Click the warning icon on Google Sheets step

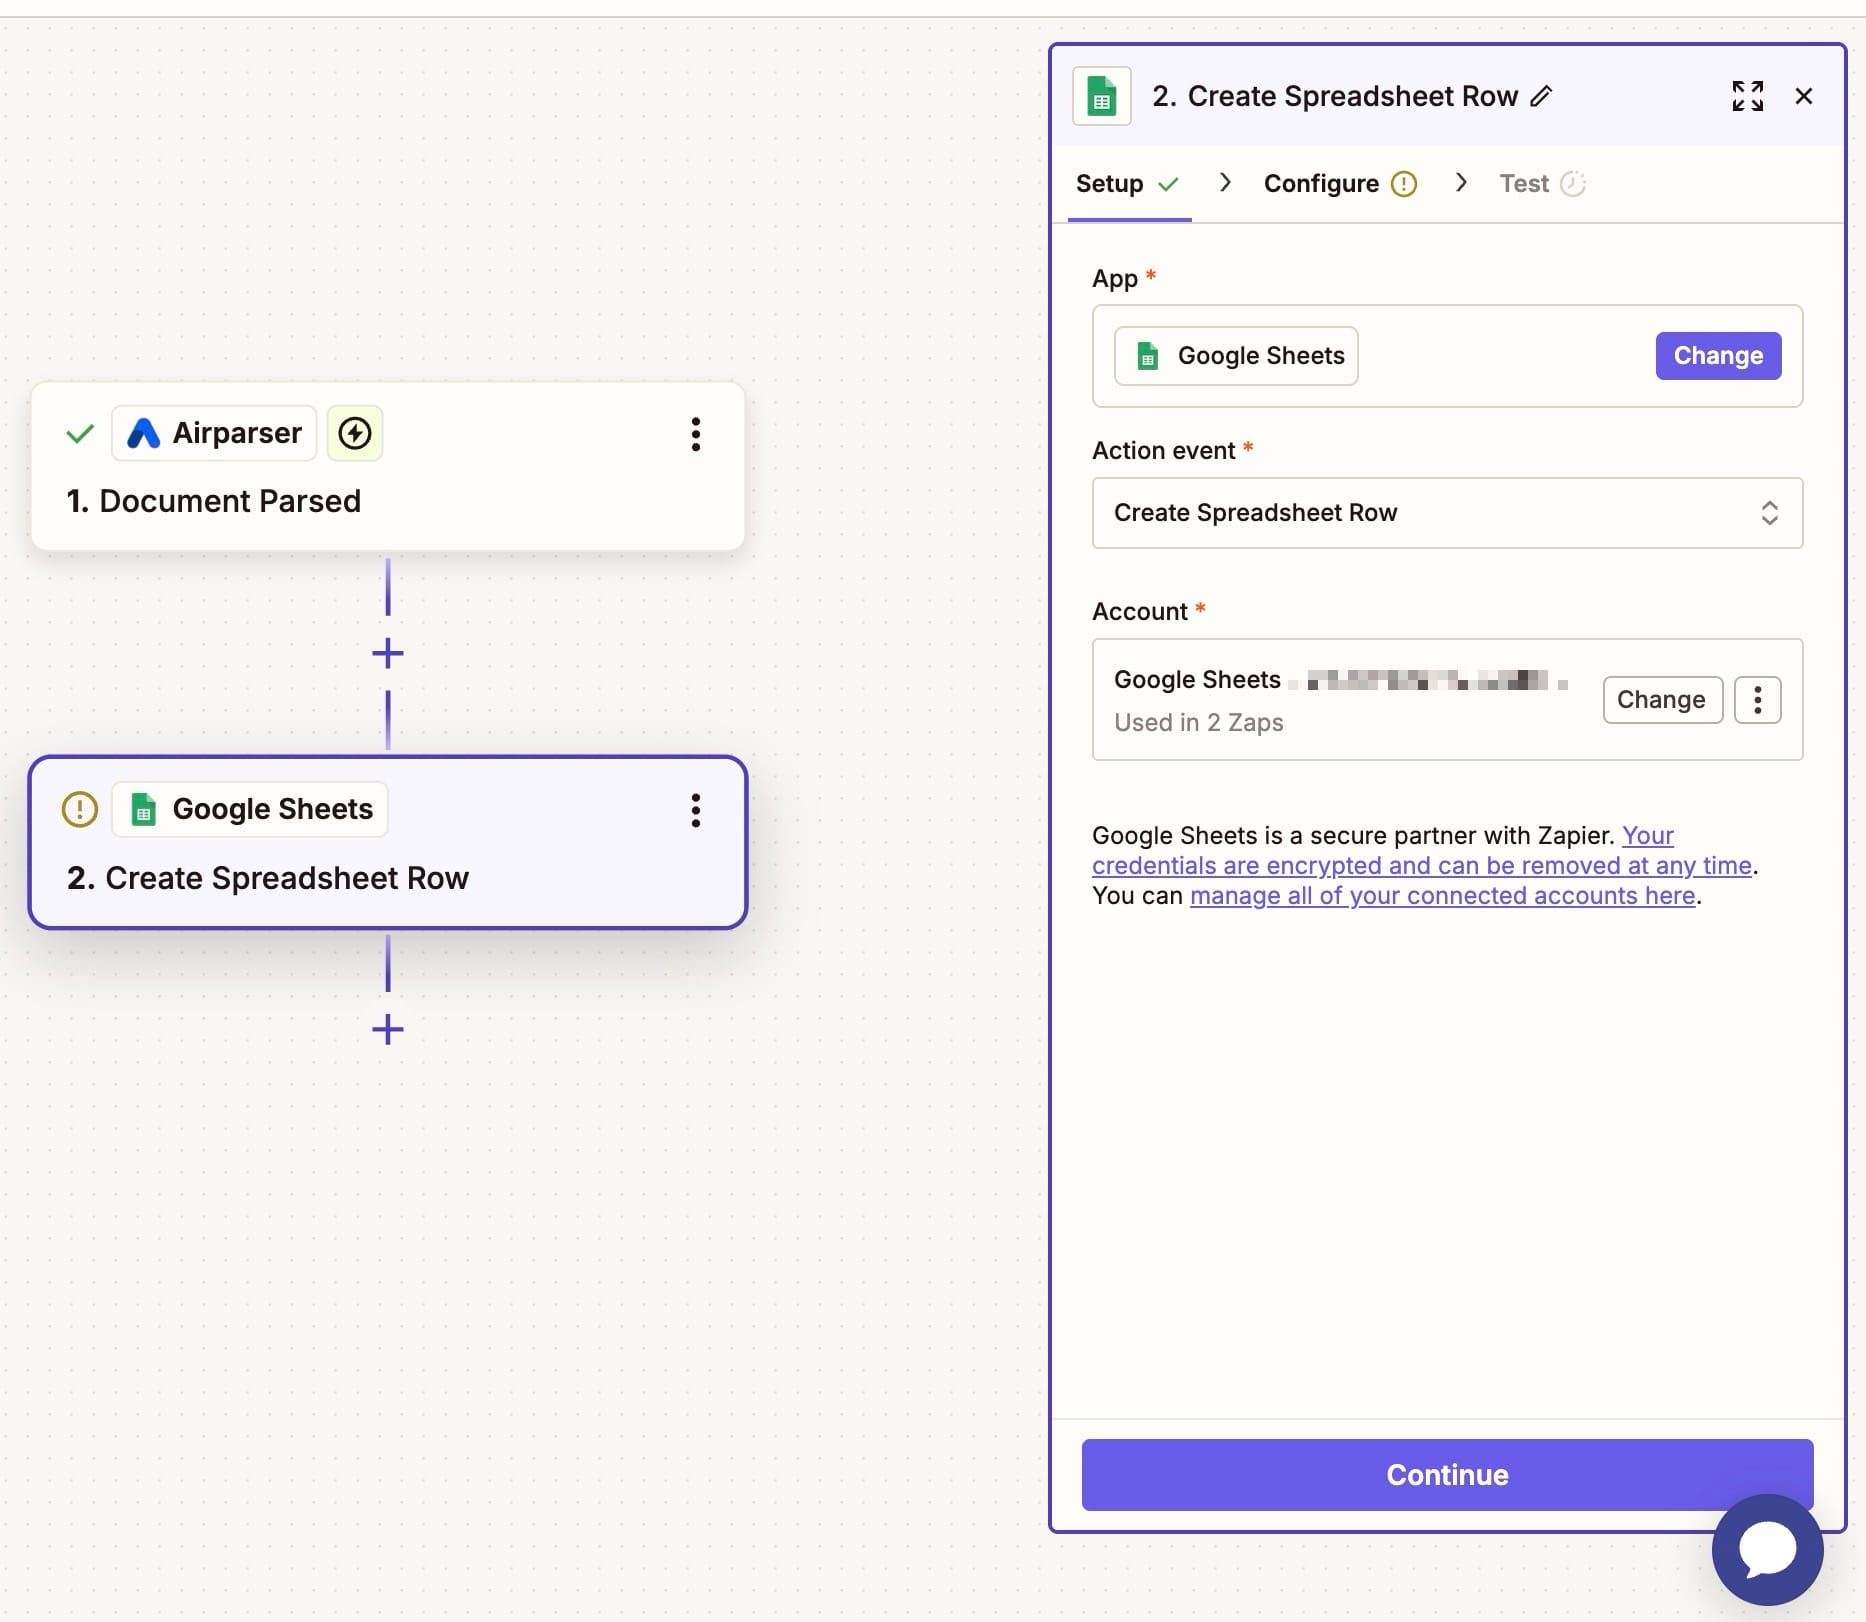(80, 809)
